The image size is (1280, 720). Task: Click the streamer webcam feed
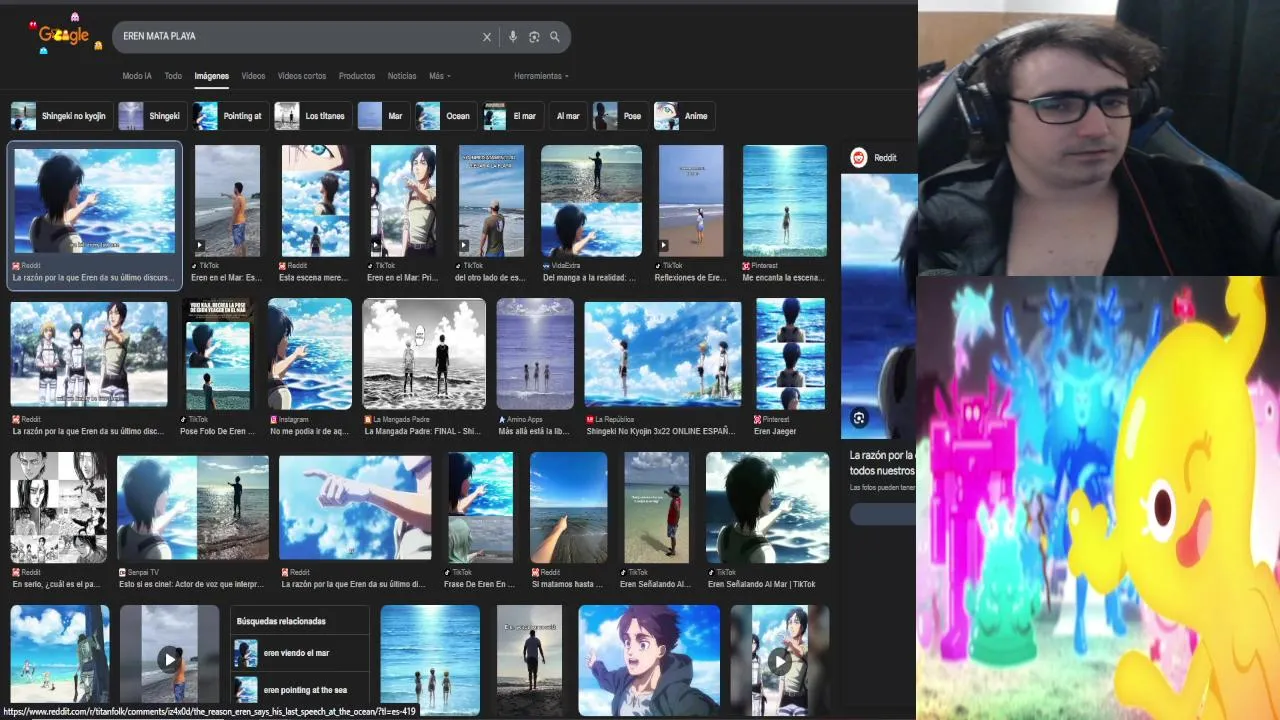click(x=1099, y=138)
